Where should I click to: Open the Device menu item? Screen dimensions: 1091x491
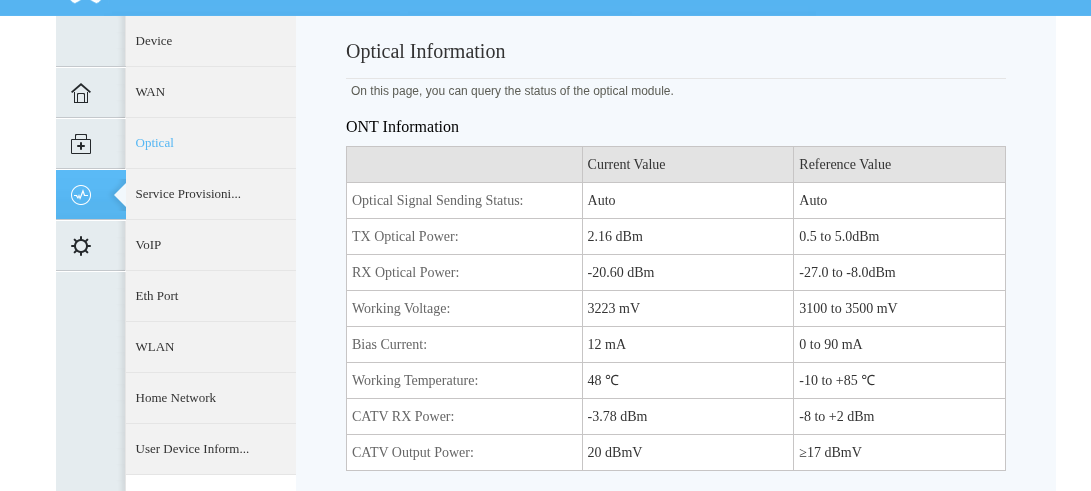pos(154,41)
